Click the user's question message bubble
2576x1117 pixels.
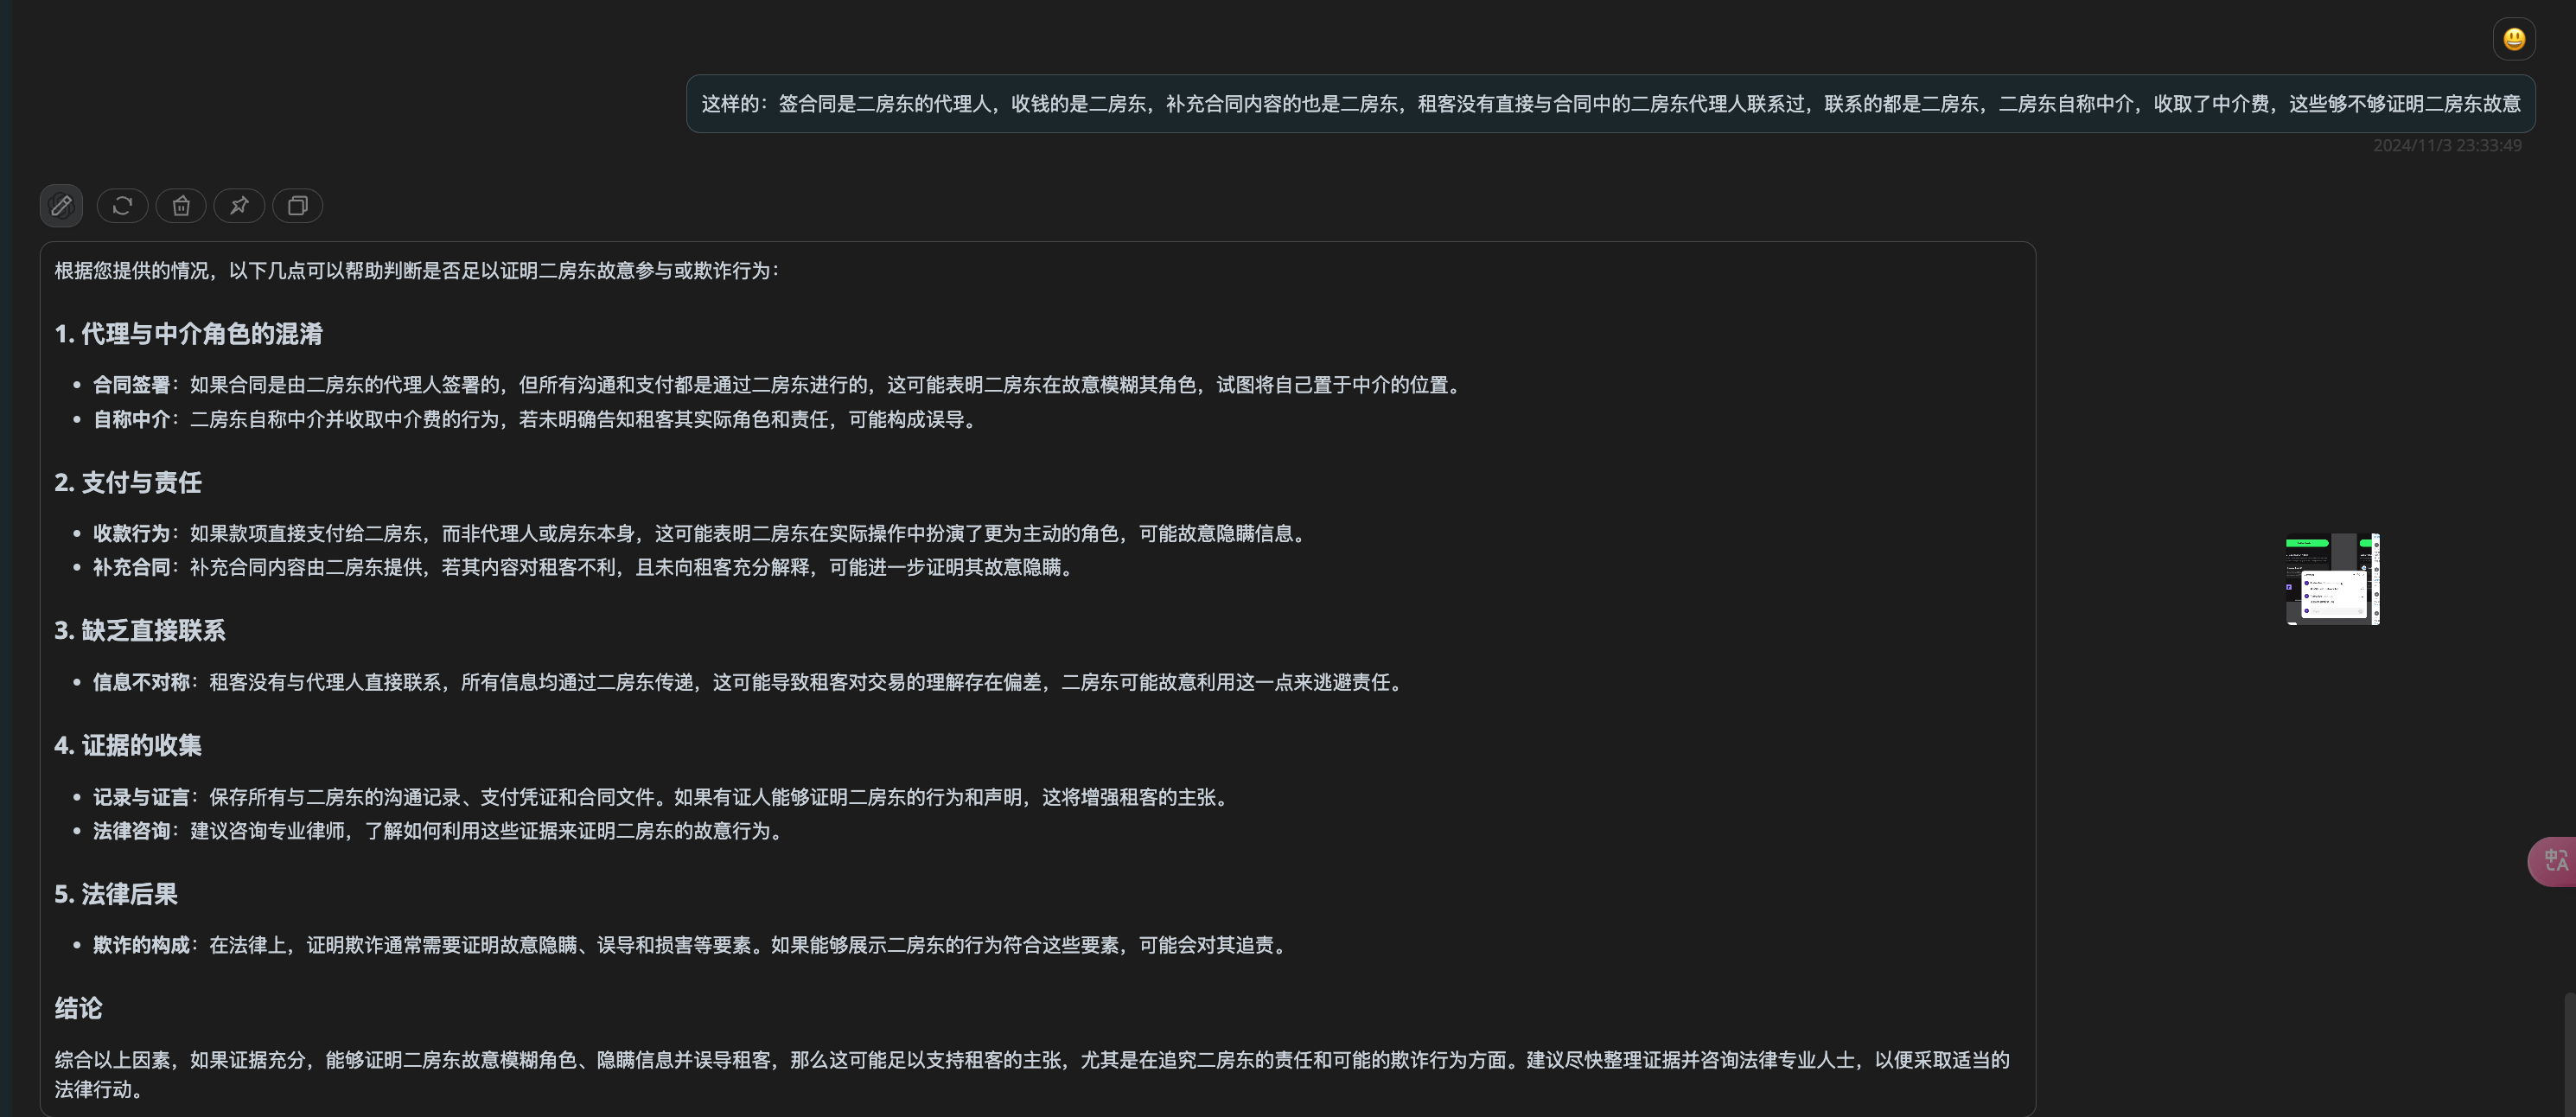coord(1610,104)
